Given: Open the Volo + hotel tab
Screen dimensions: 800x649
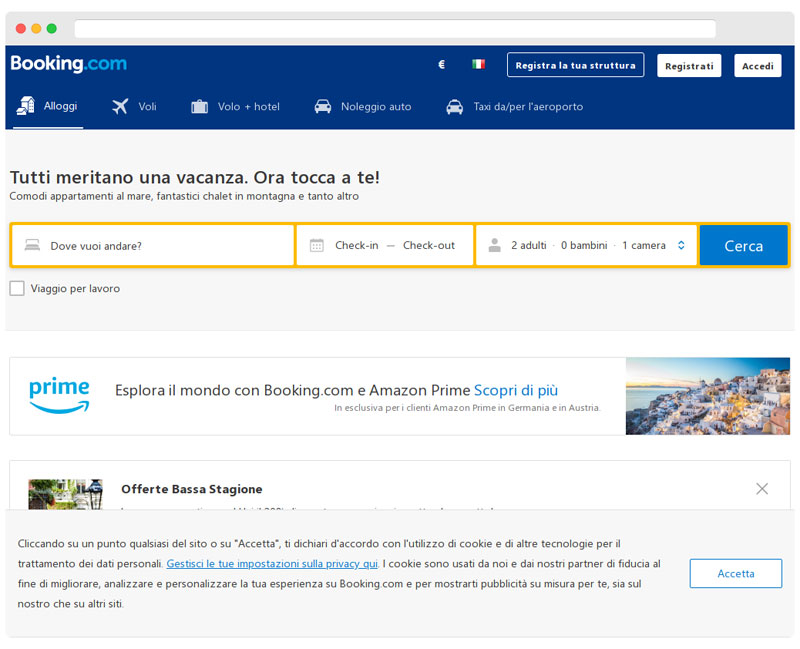Looking at the screenshot, I should pyautogui.click(x=235, y=107).
